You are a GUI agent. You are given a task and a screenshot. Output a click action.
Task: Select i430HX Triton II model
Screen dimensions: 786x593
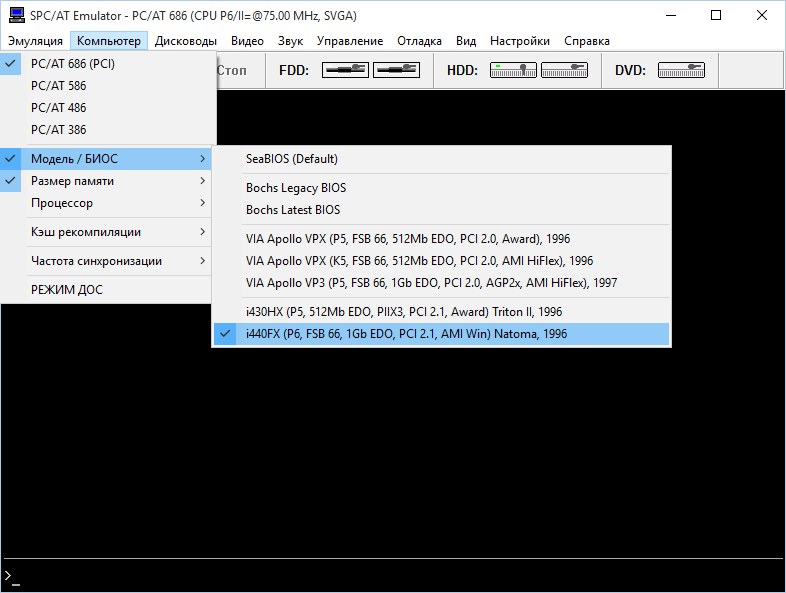point(442,312)
